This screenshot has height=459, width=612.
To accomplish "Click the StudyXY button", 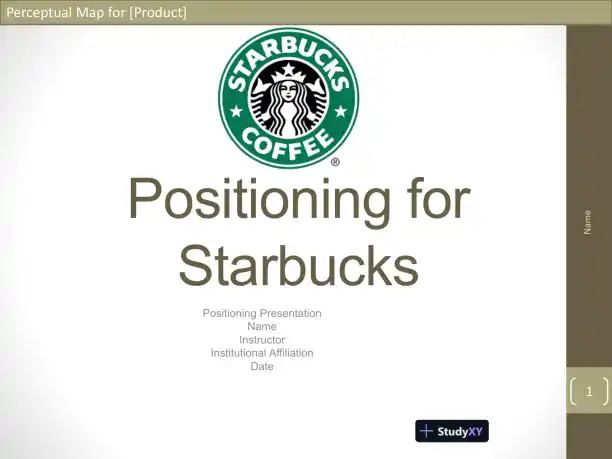I will 452,431.
